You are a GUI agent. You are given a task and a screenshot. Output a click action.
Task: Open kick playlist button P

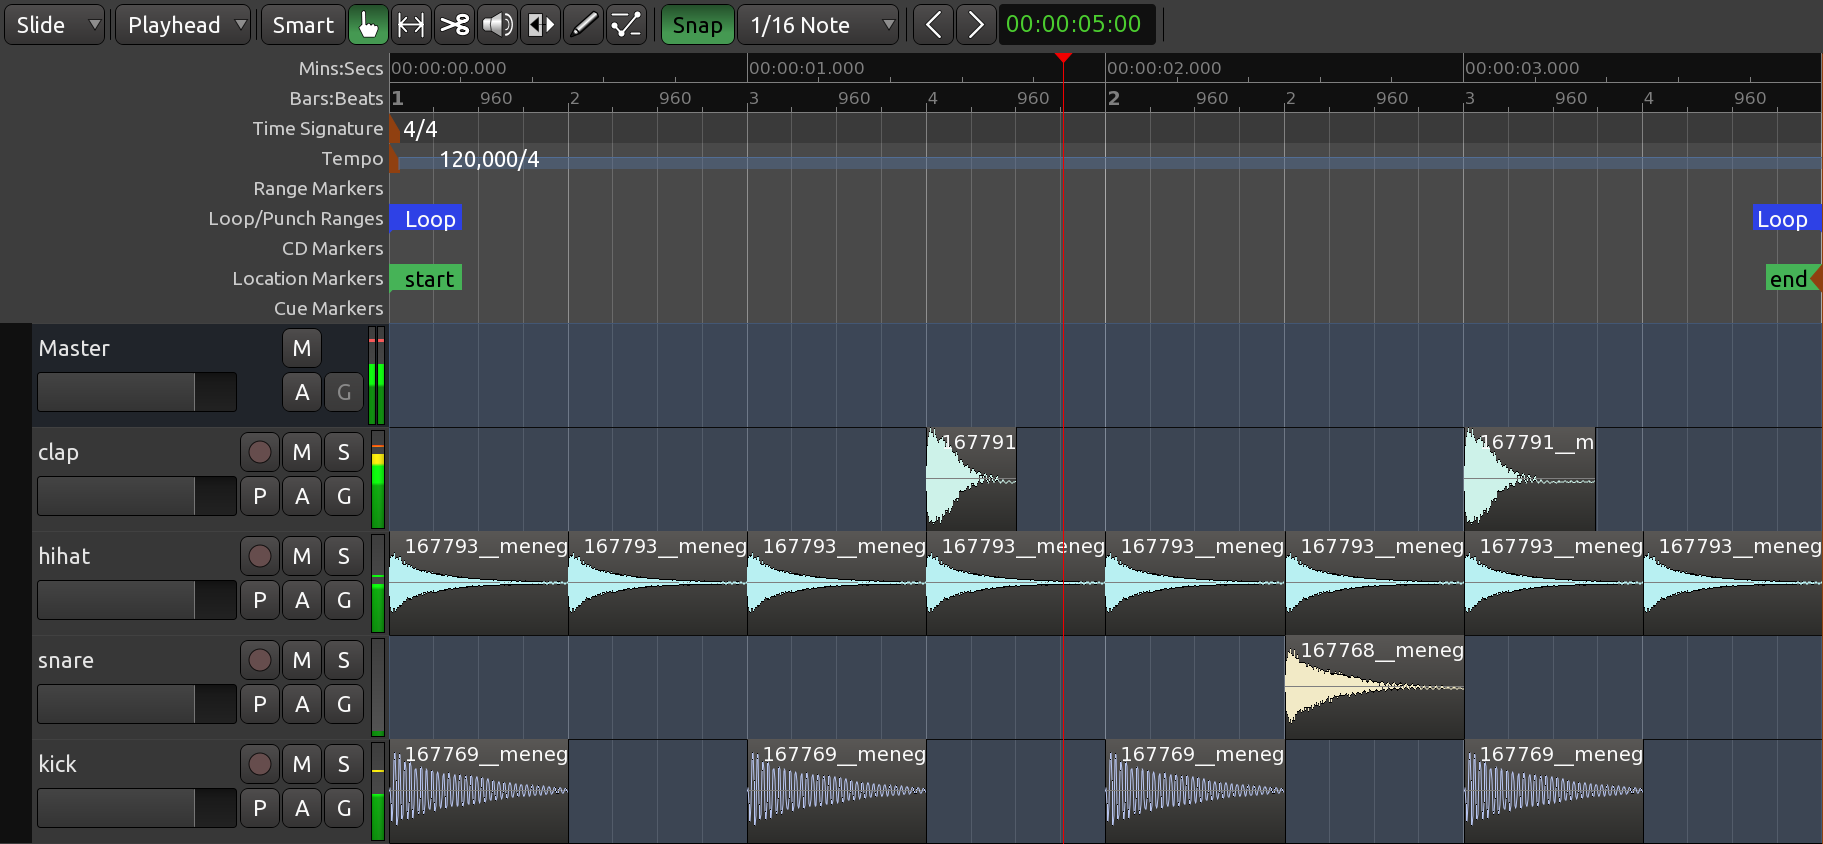pyautogui.click(x=260, y=808)
